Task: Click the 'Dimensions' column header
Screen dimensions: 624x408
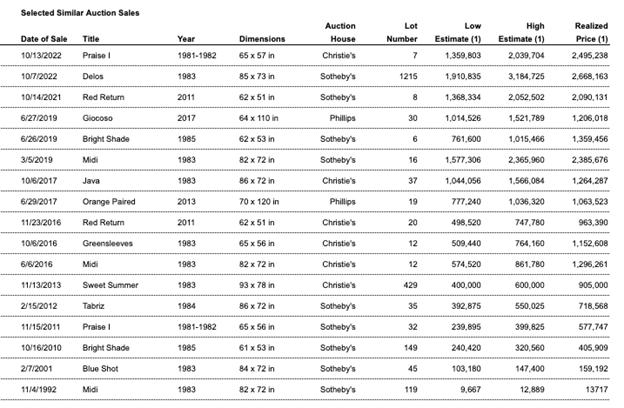Action: pyautogui.click(x=262, y=38)
